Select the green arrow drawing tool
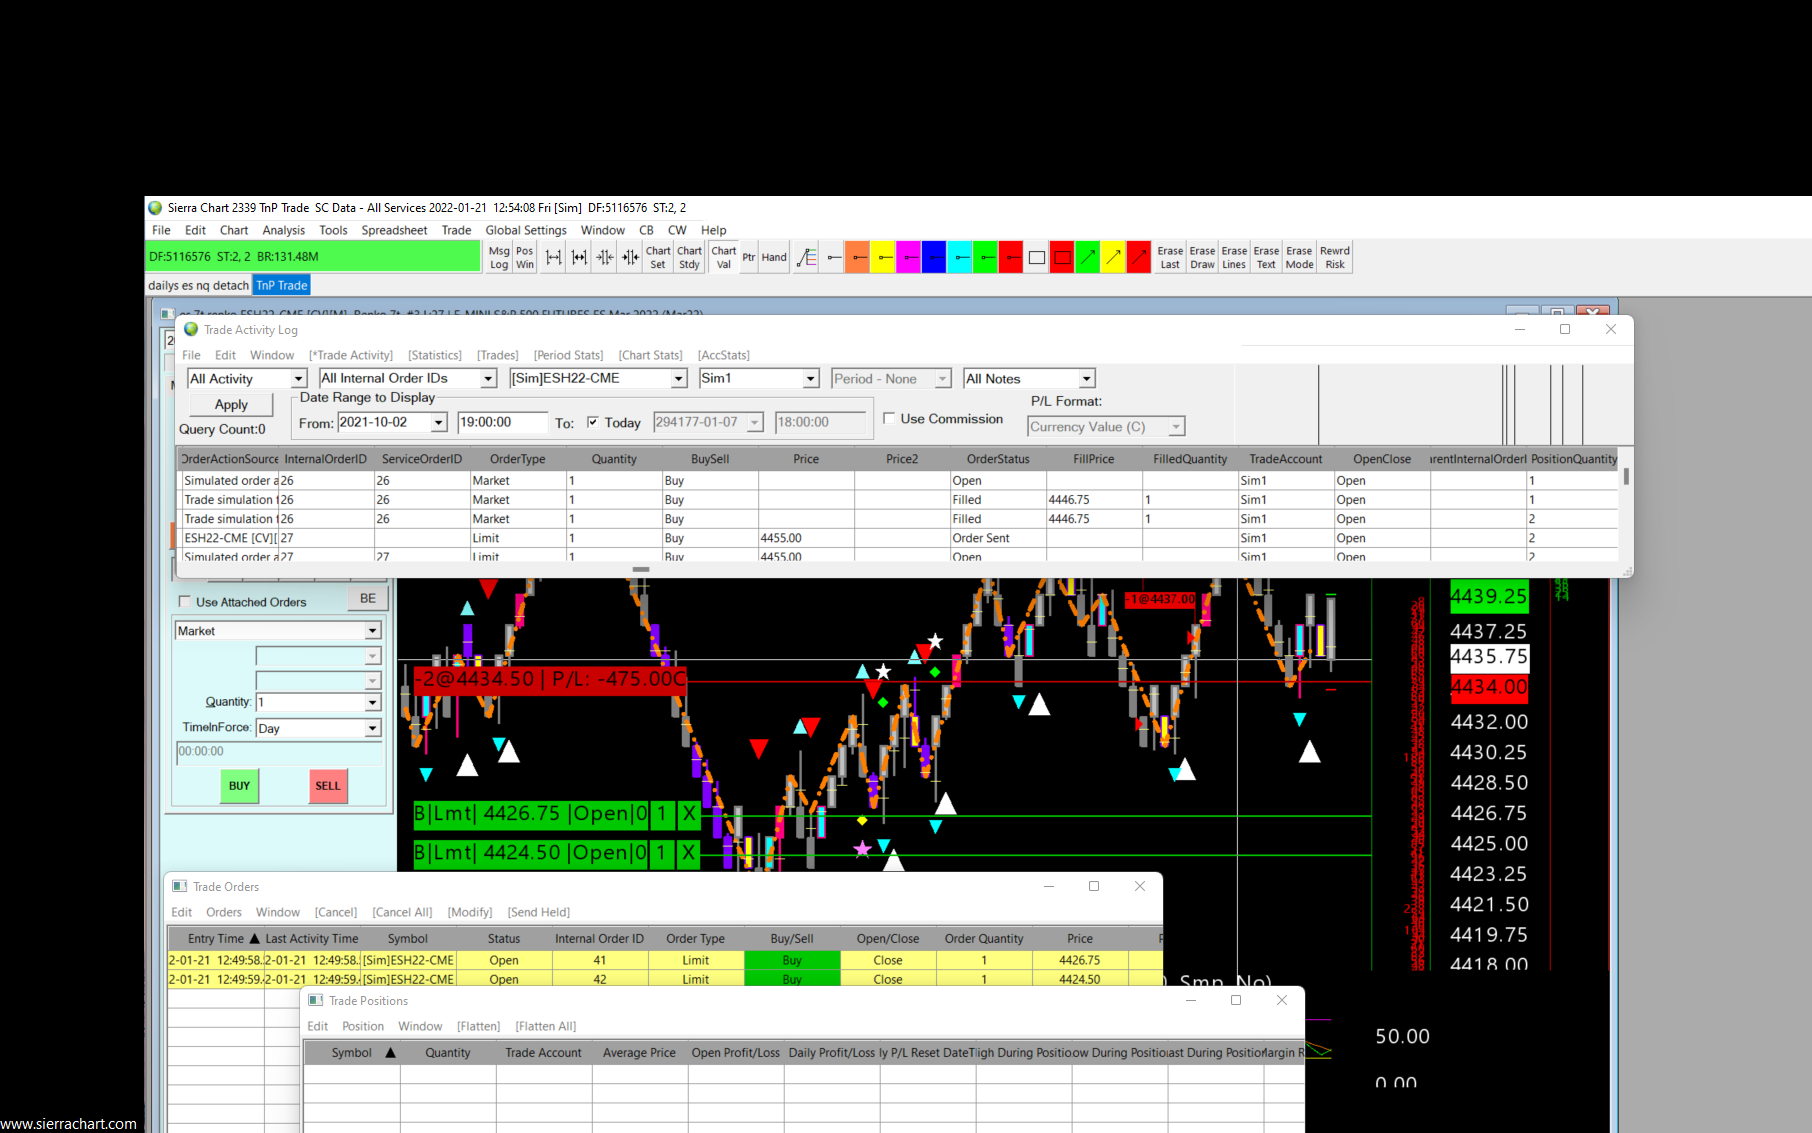This screenshot has width=1812, height=1133. click(x=1087, y=258)
